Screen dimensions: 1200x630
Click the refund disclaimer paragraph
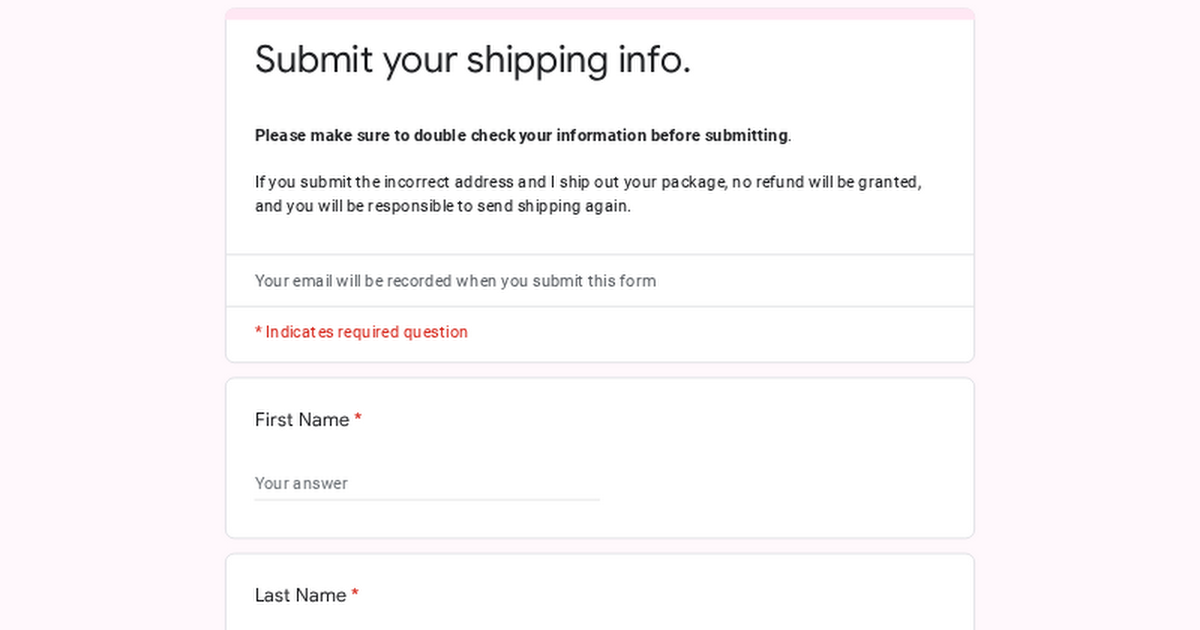coord(588,193)
